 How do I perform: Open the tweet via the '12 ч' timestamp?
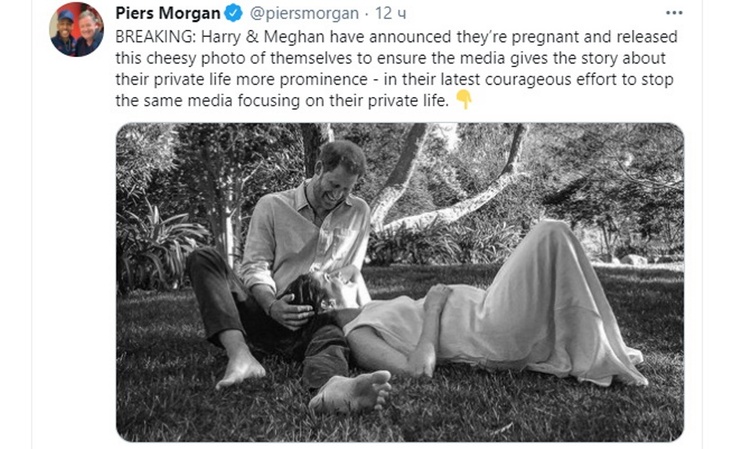click(391, 14)
